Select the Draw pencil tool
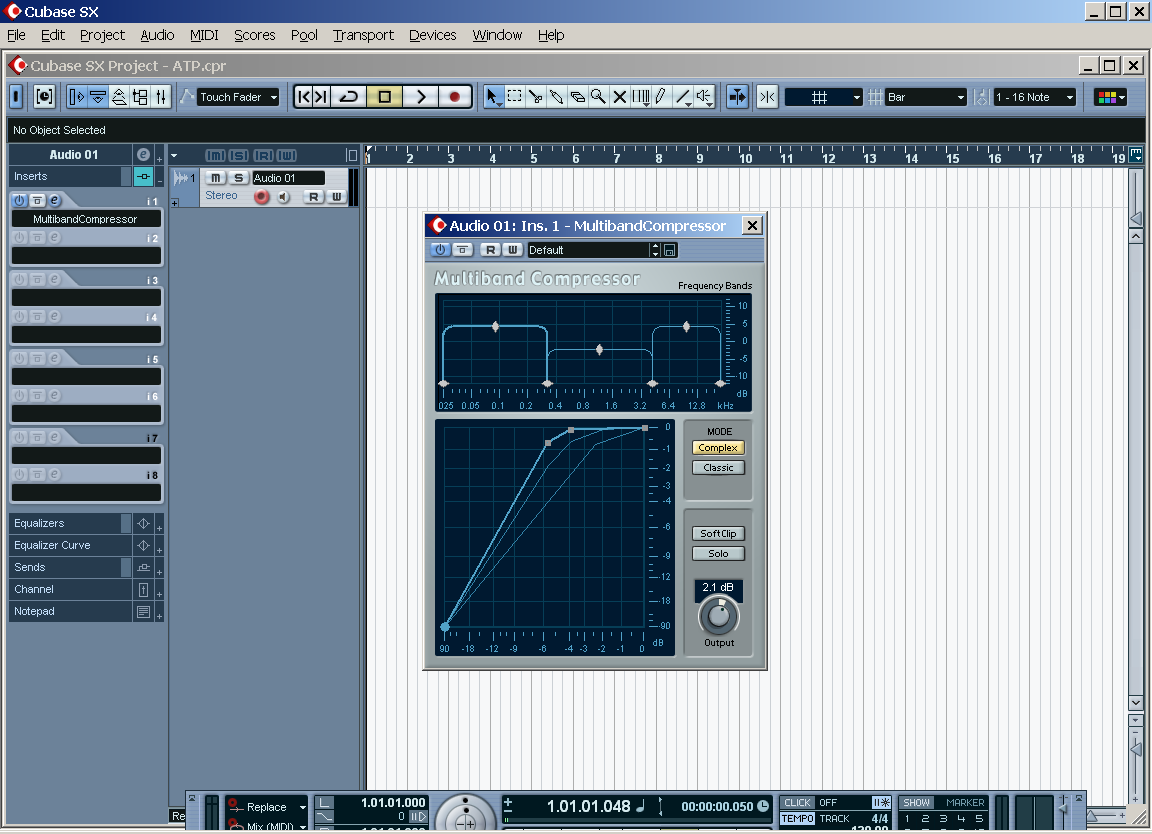1152x834 pixels. [x=661, y=97]
